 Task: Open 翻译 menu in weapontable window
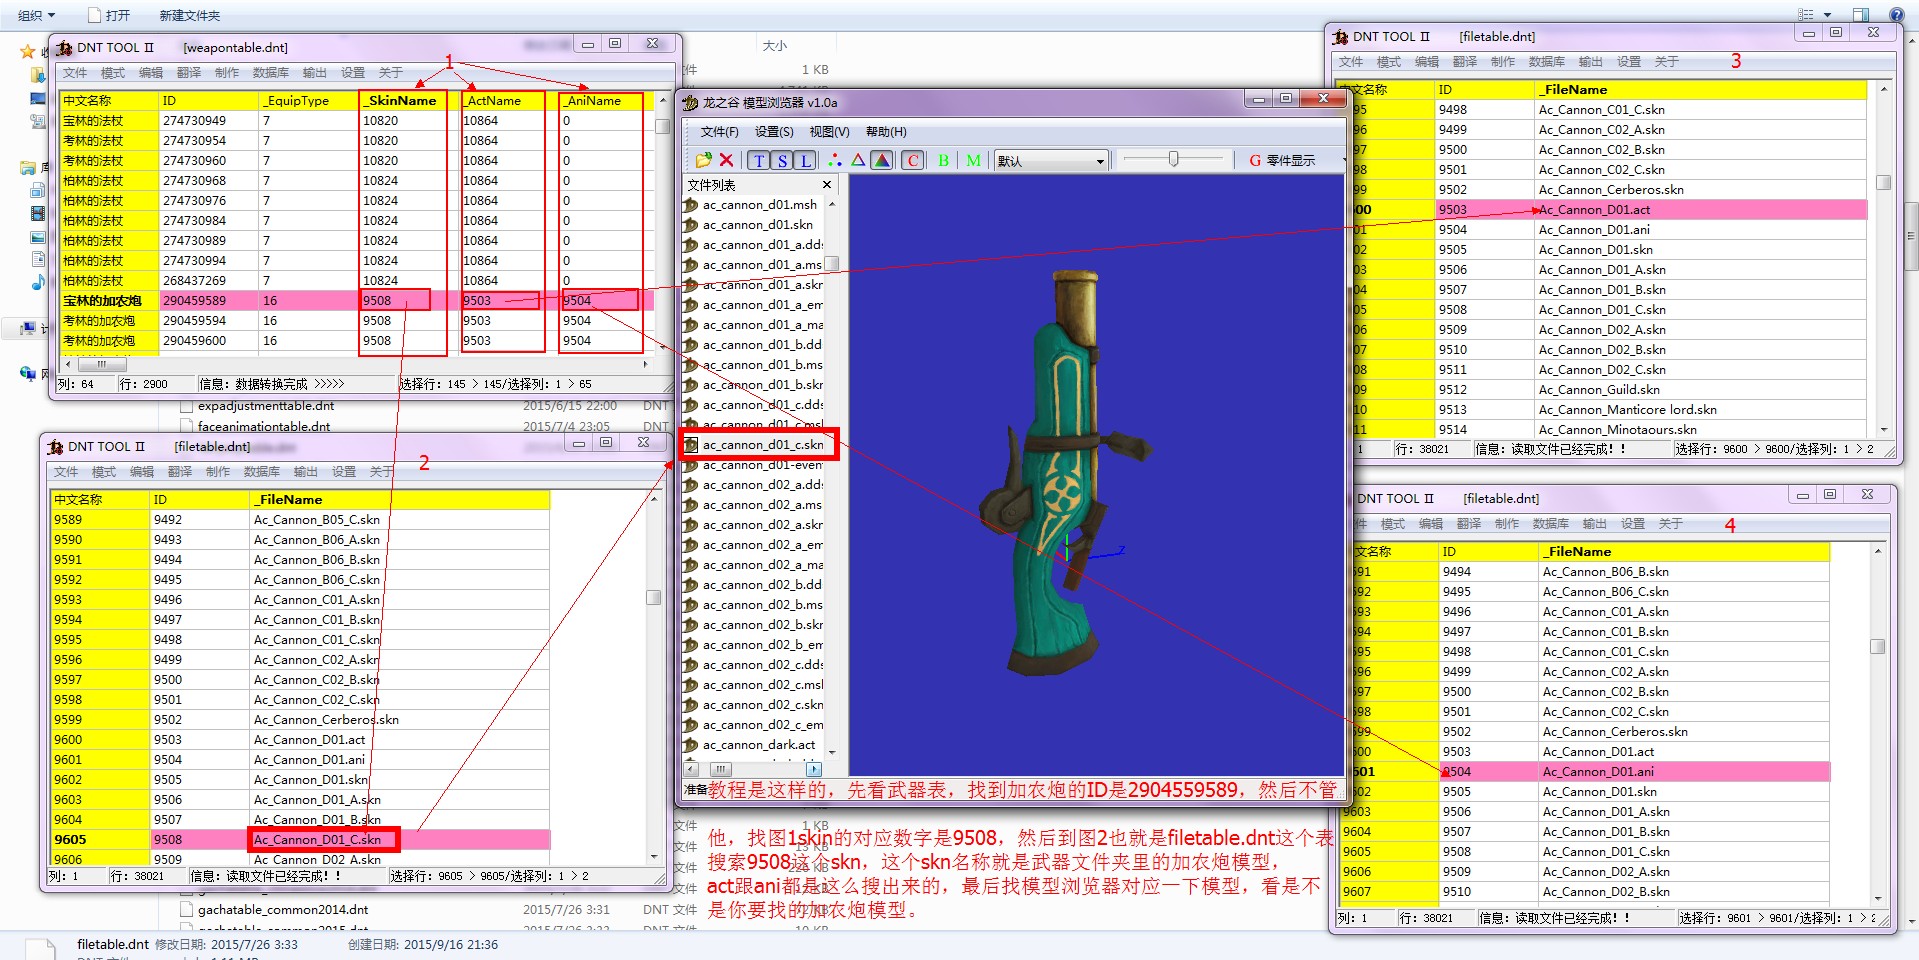tap(189, 73)
